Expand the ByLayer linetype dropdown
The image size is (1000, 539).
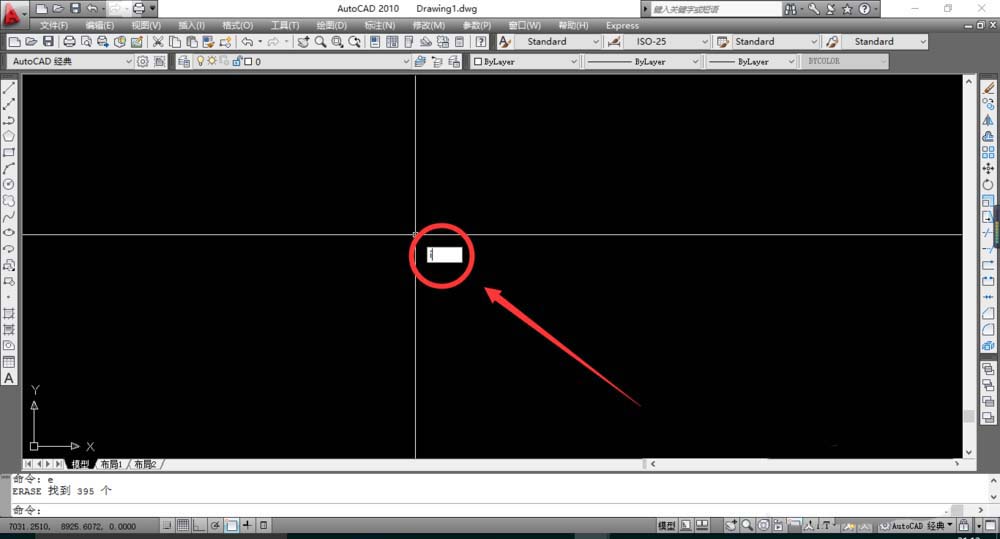click(x=695, y=61)
